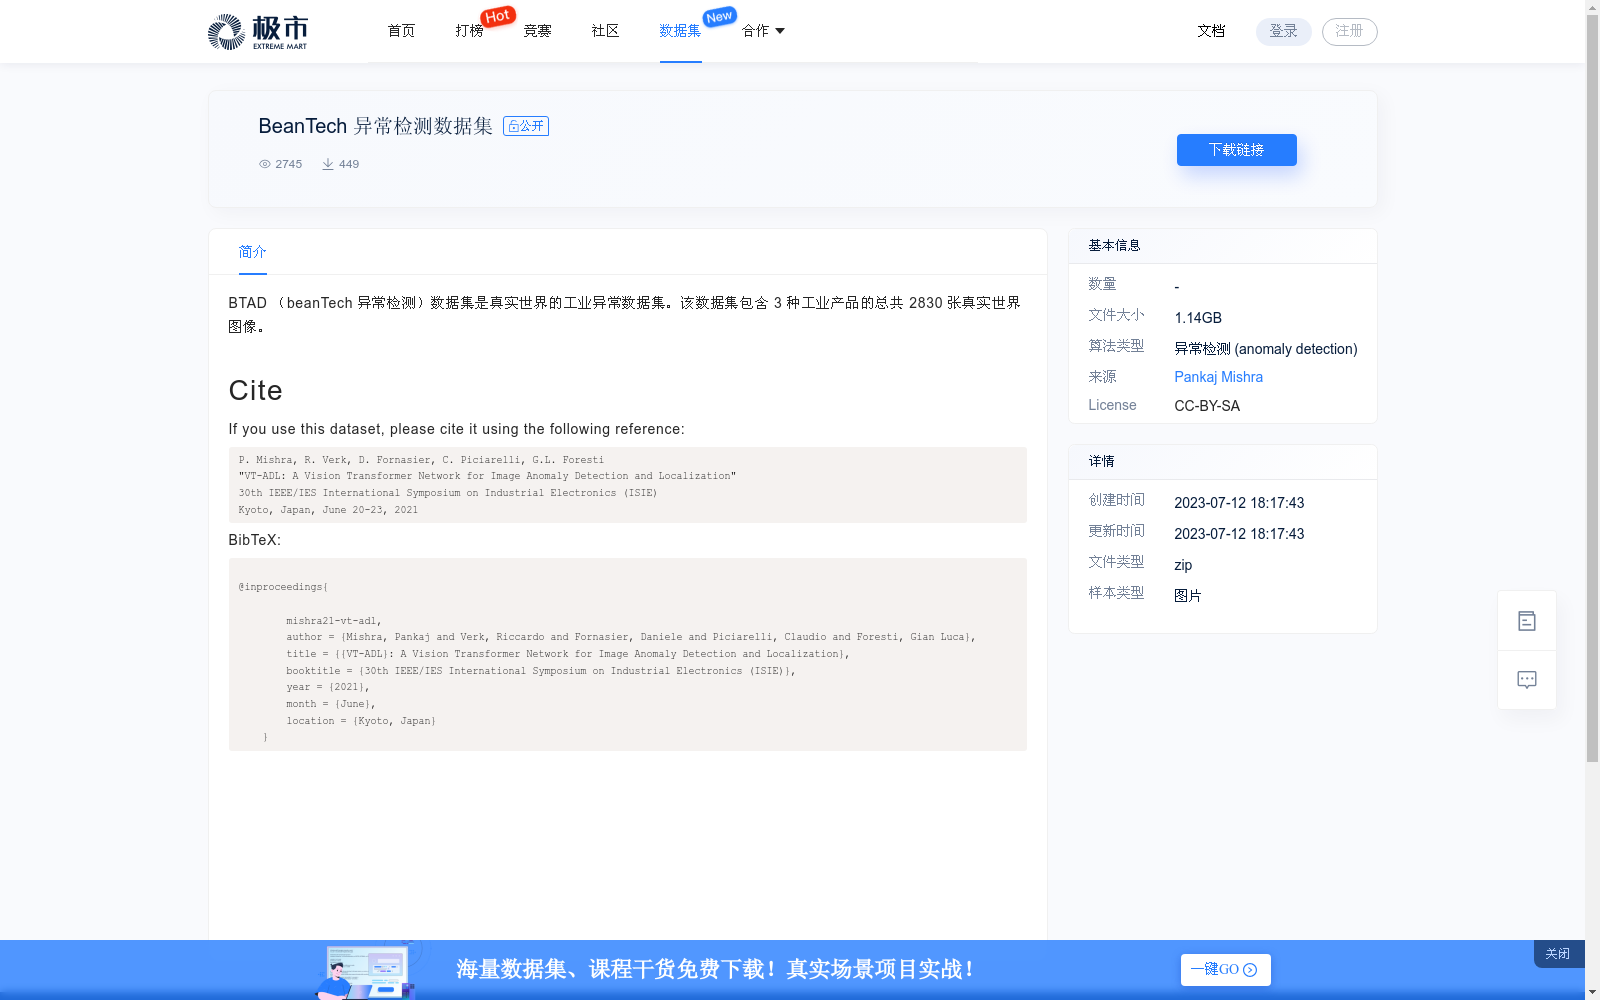Click the 登录 login button
The image size is (1600, 1000).
[1283, 31]
